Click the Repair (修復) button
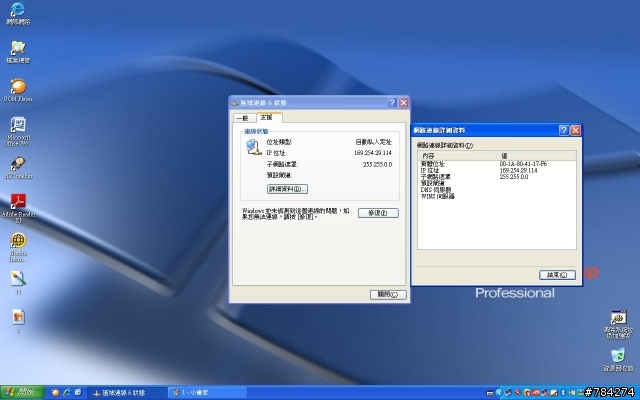 tap(378, 213)
